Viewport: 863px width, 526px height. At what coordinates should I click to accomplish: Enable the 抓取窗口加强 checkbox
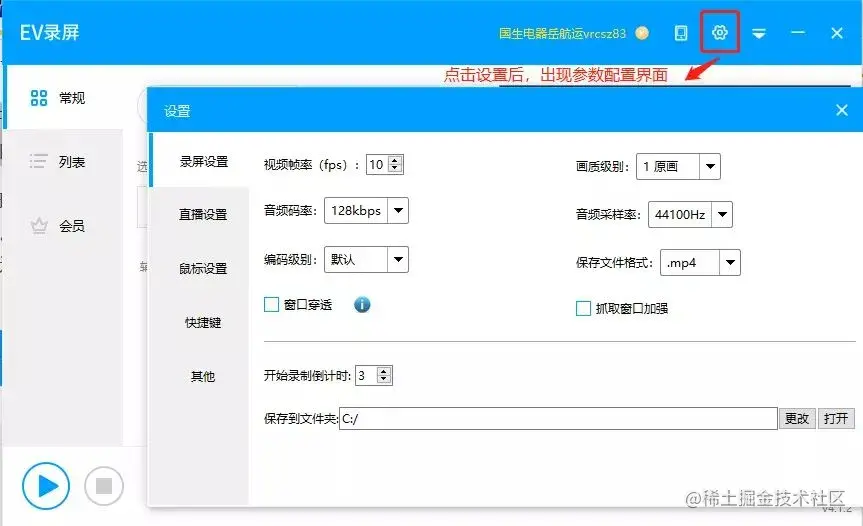pos(583,308)
